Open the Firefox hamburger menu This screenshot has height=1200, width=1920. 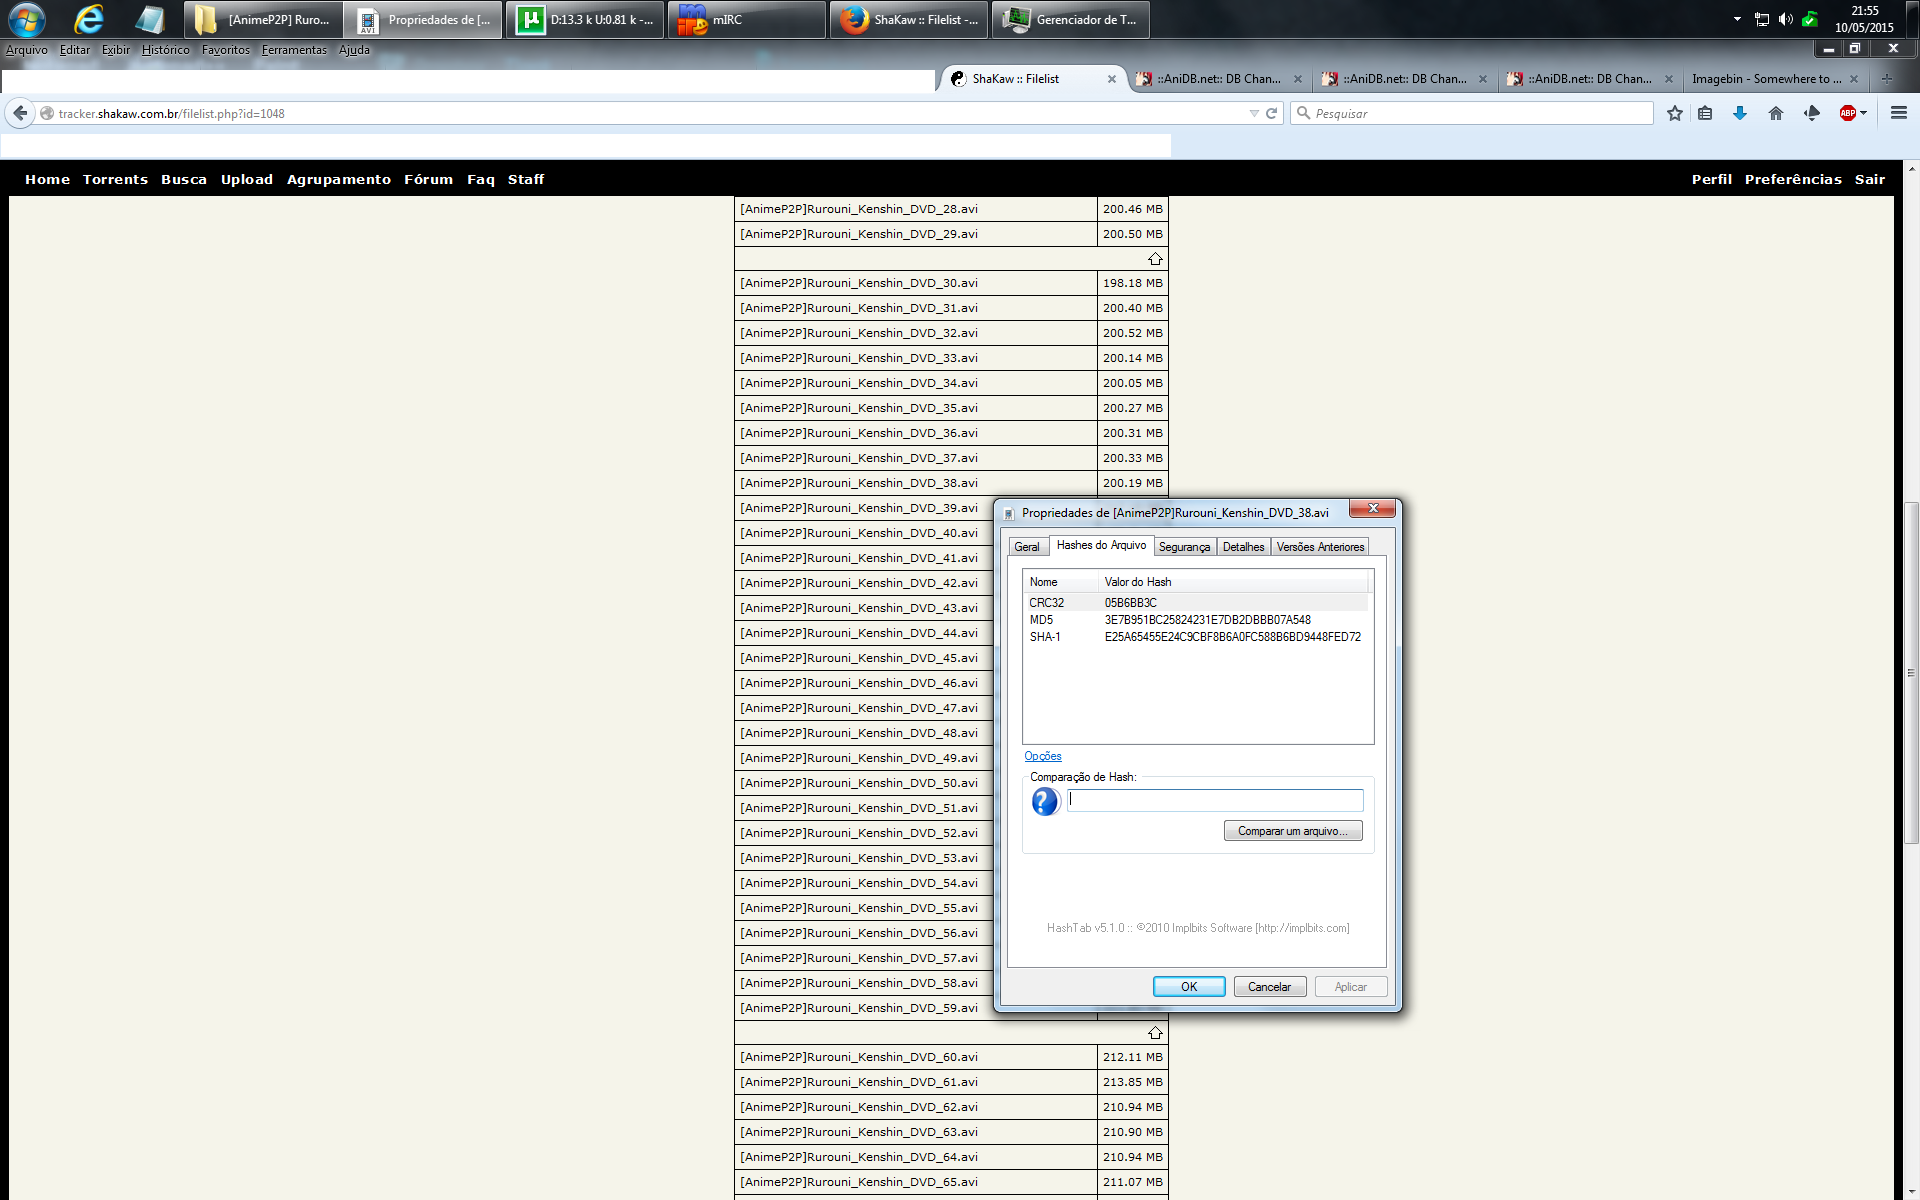(1899, 114)
